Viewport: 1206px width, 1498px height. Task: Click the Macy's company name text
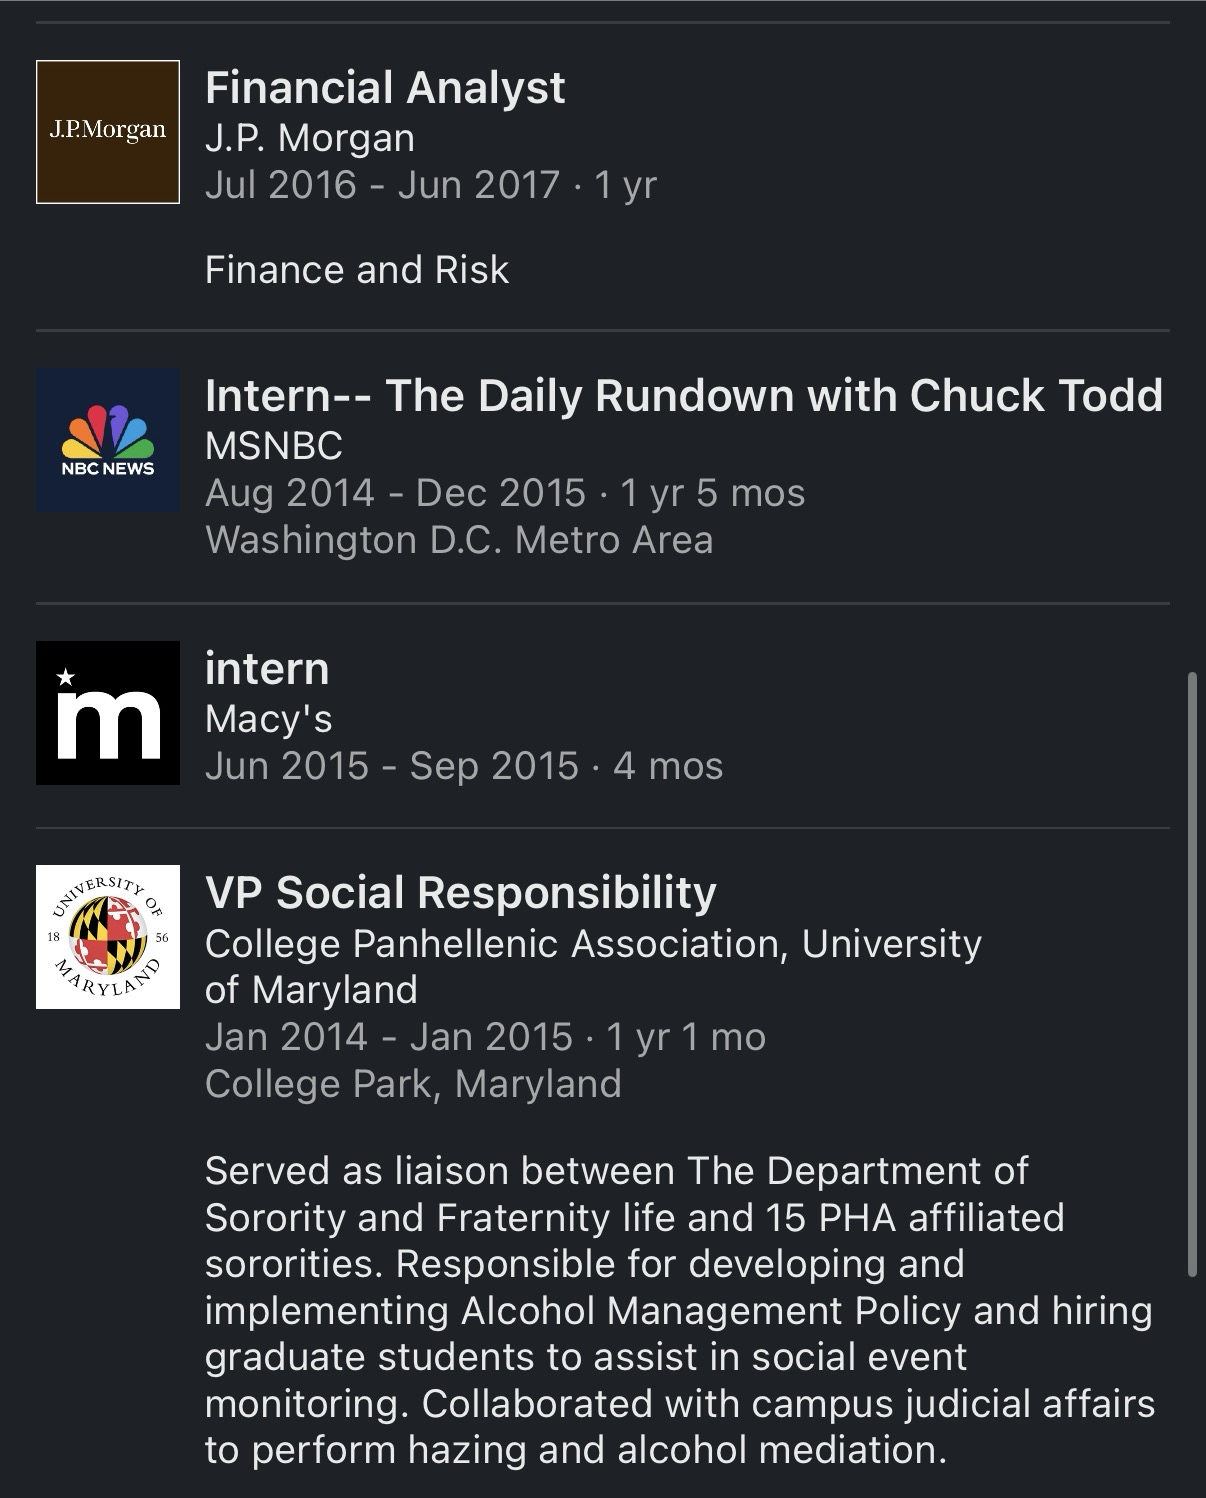pos(268,719)
